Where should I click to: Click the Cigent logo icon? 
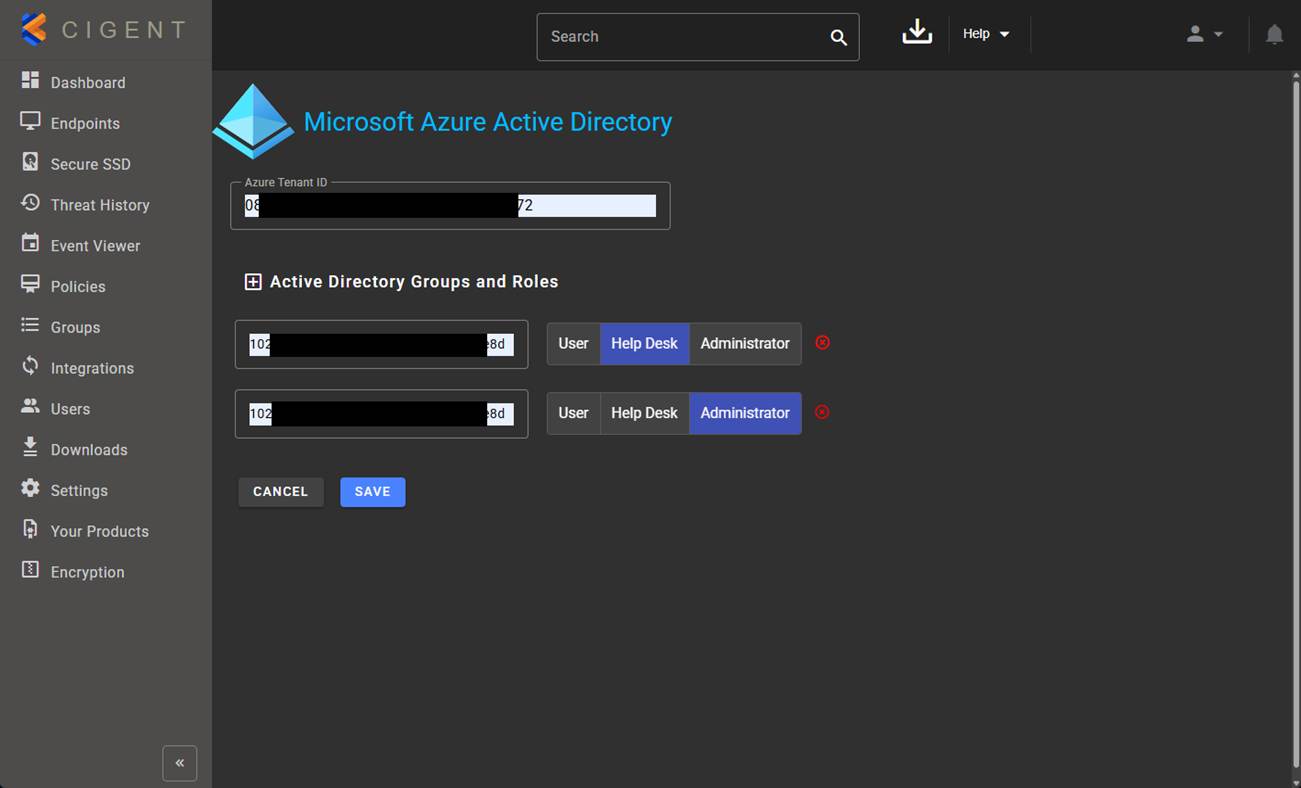(x=34, y=30)
